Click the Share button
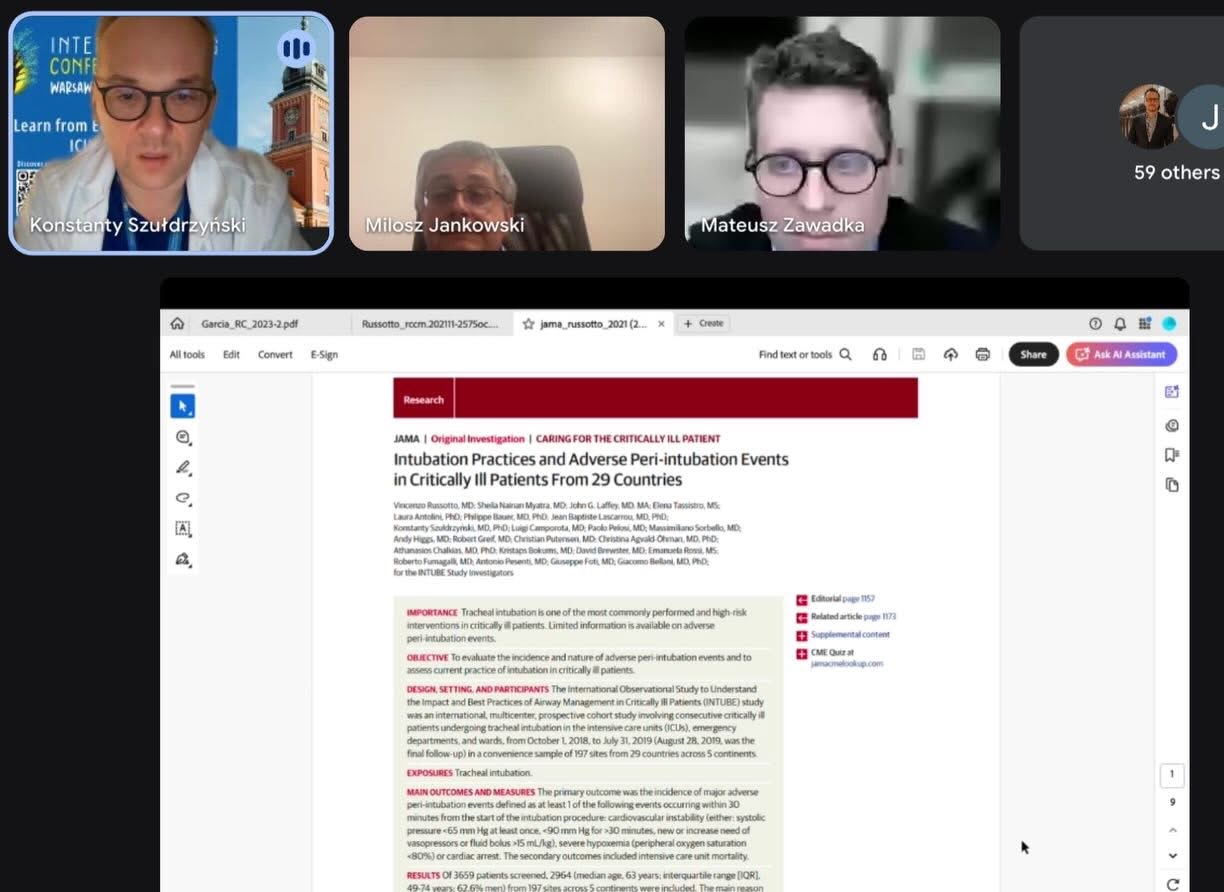The width and height of the screenshot is (1224, 892). coord(1033,354)
